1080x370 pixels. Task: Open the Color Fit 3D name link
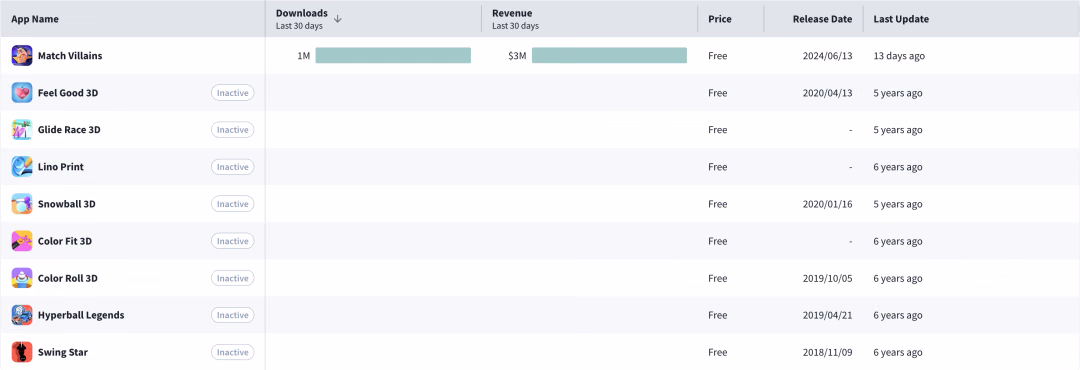65,241
